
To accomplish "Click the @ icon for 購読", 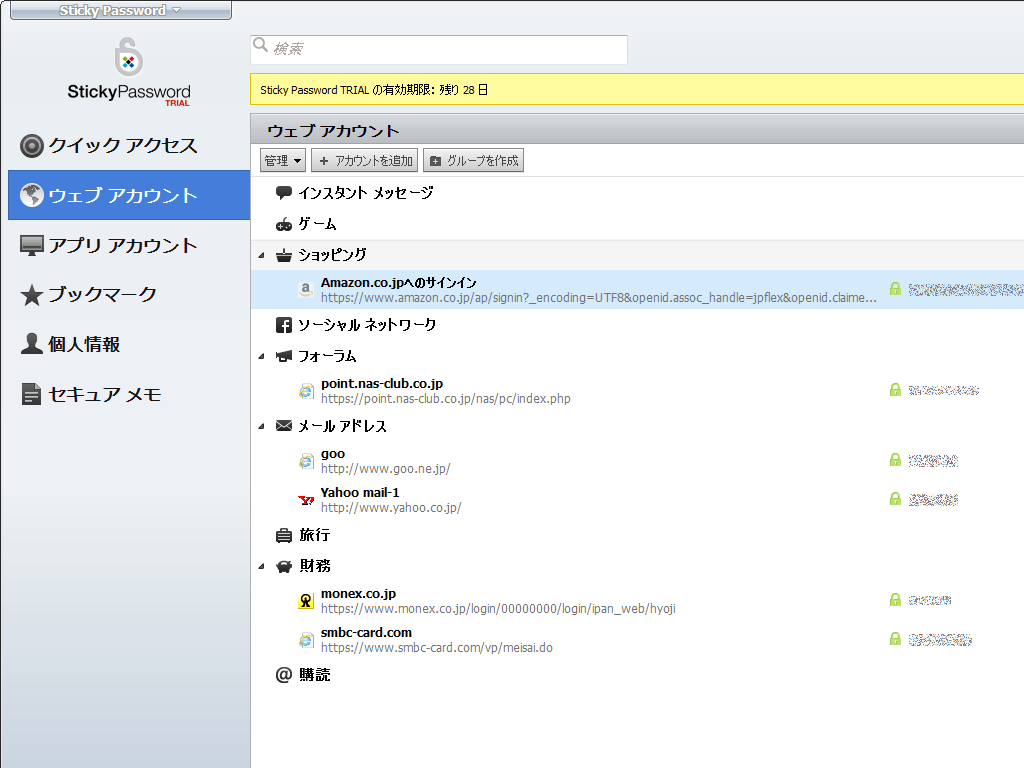I will [283, 675].
